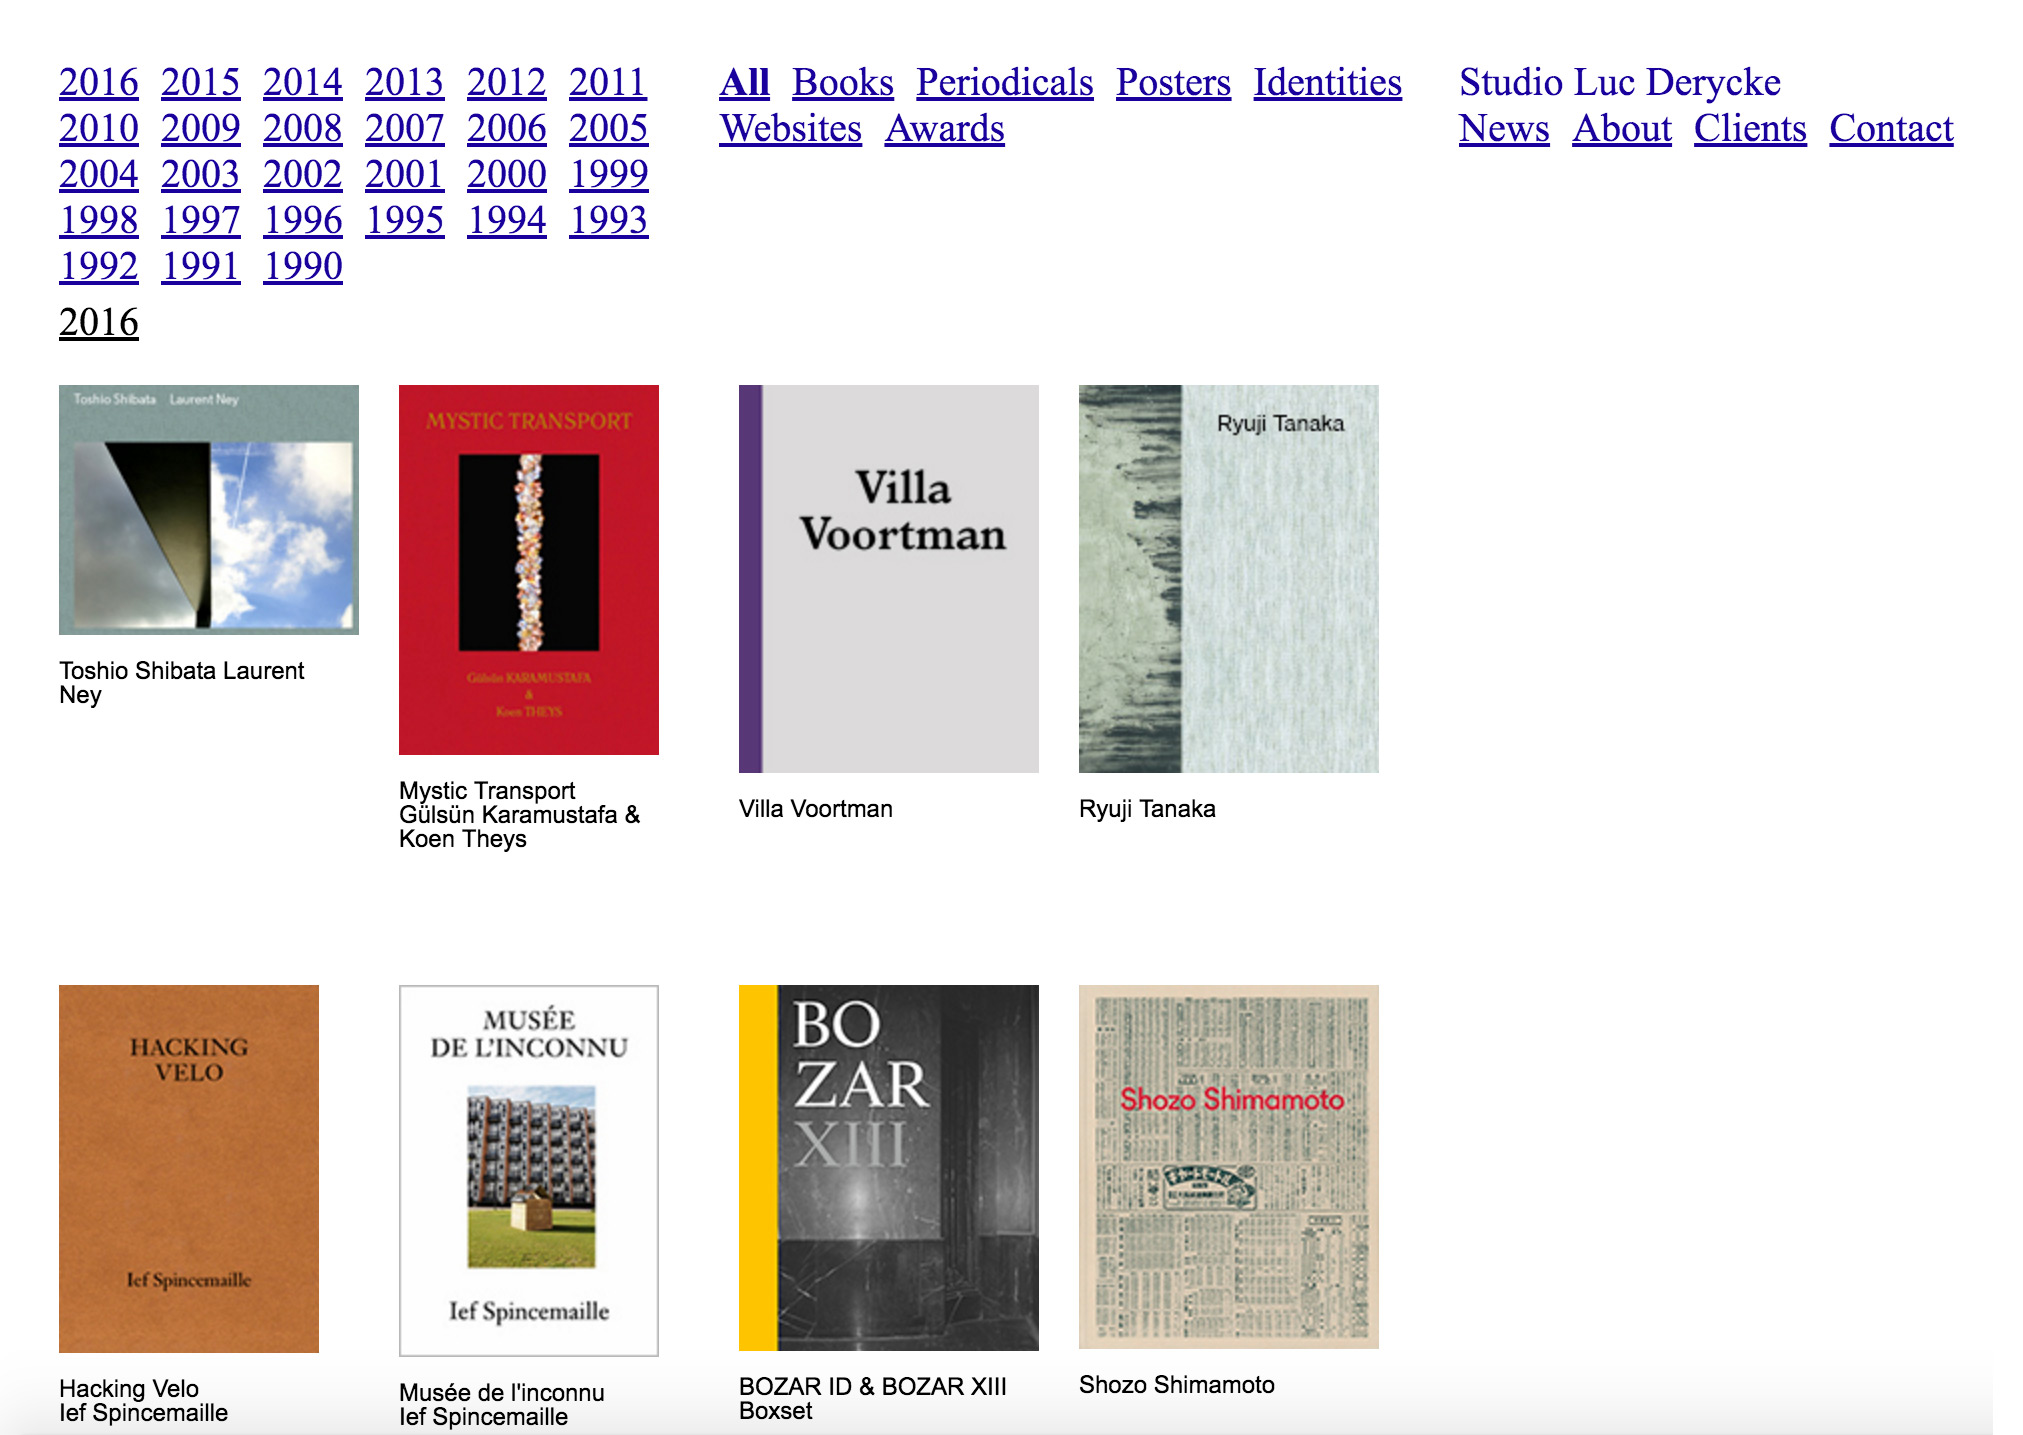
Task: Open the Villa Voortman cover image
Action: click(x=889, y=579)
